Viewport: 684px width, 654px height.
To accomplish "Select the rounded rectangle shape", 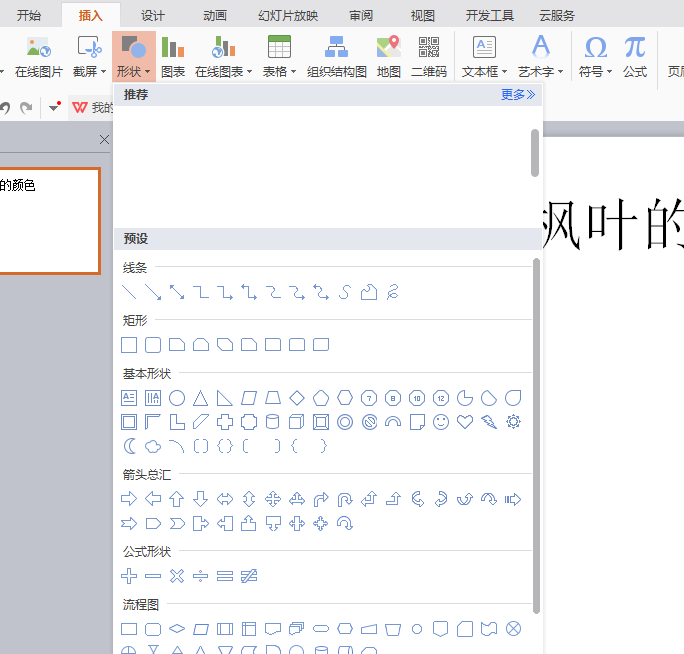I will (153, 345).
